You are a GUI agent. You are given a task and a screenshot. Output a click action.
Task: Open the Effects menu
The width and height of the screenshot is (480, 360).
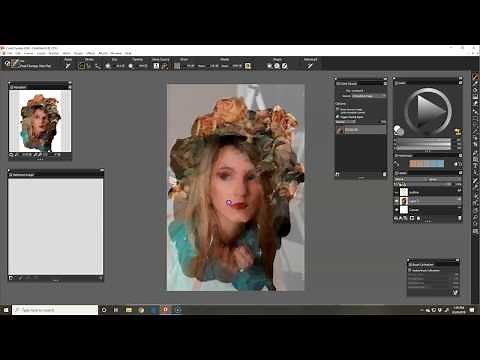click(x=91, y=53)
